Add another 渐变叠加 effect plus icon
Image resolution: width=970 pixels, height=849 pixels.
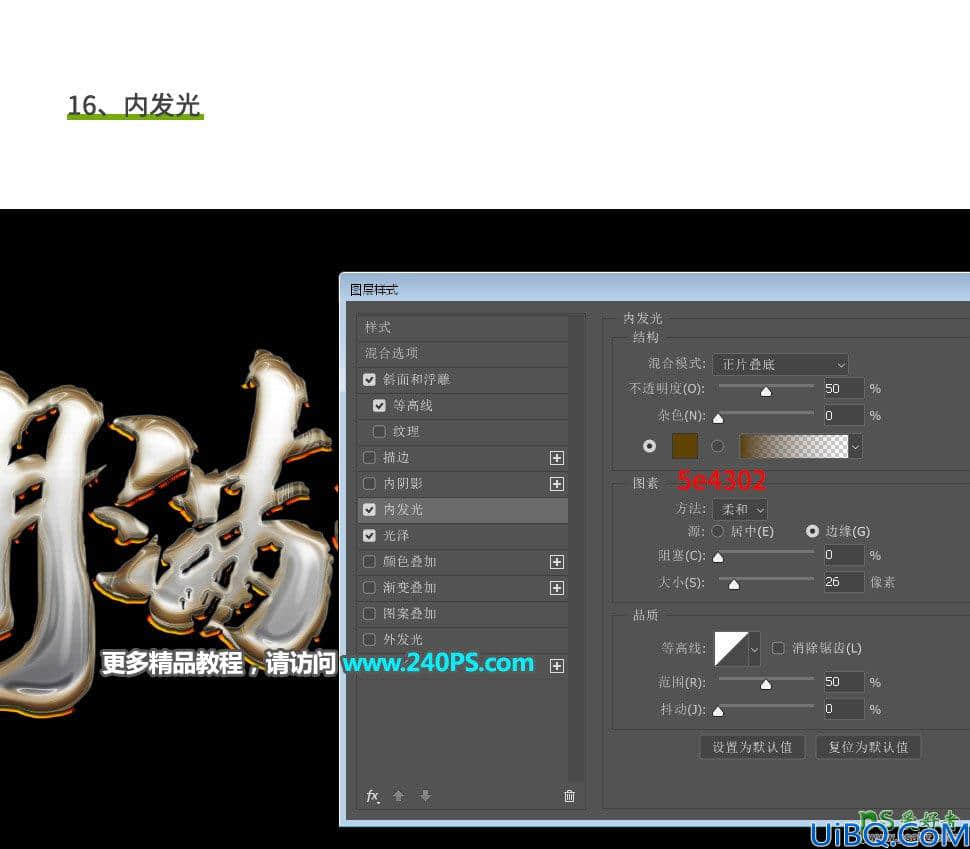(557, 588)
